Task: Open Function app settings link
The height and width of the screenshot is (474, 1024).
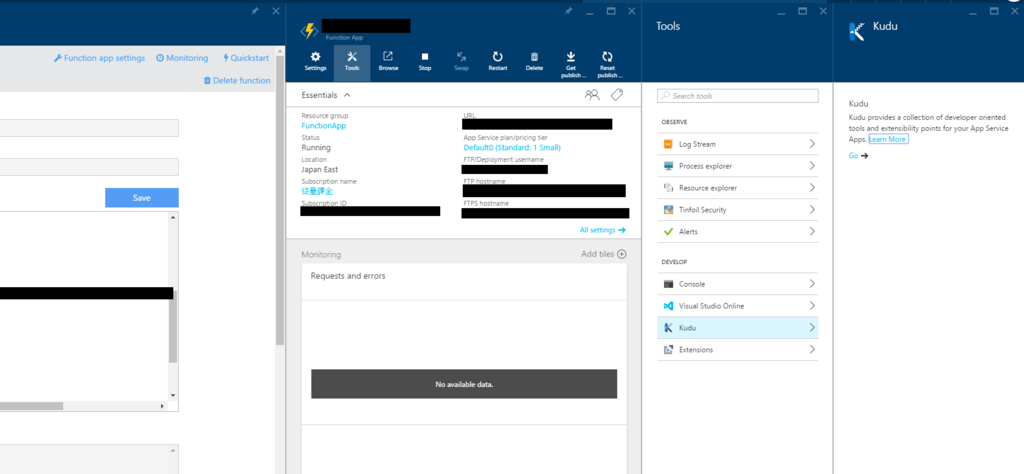Action: pos(99,58)
